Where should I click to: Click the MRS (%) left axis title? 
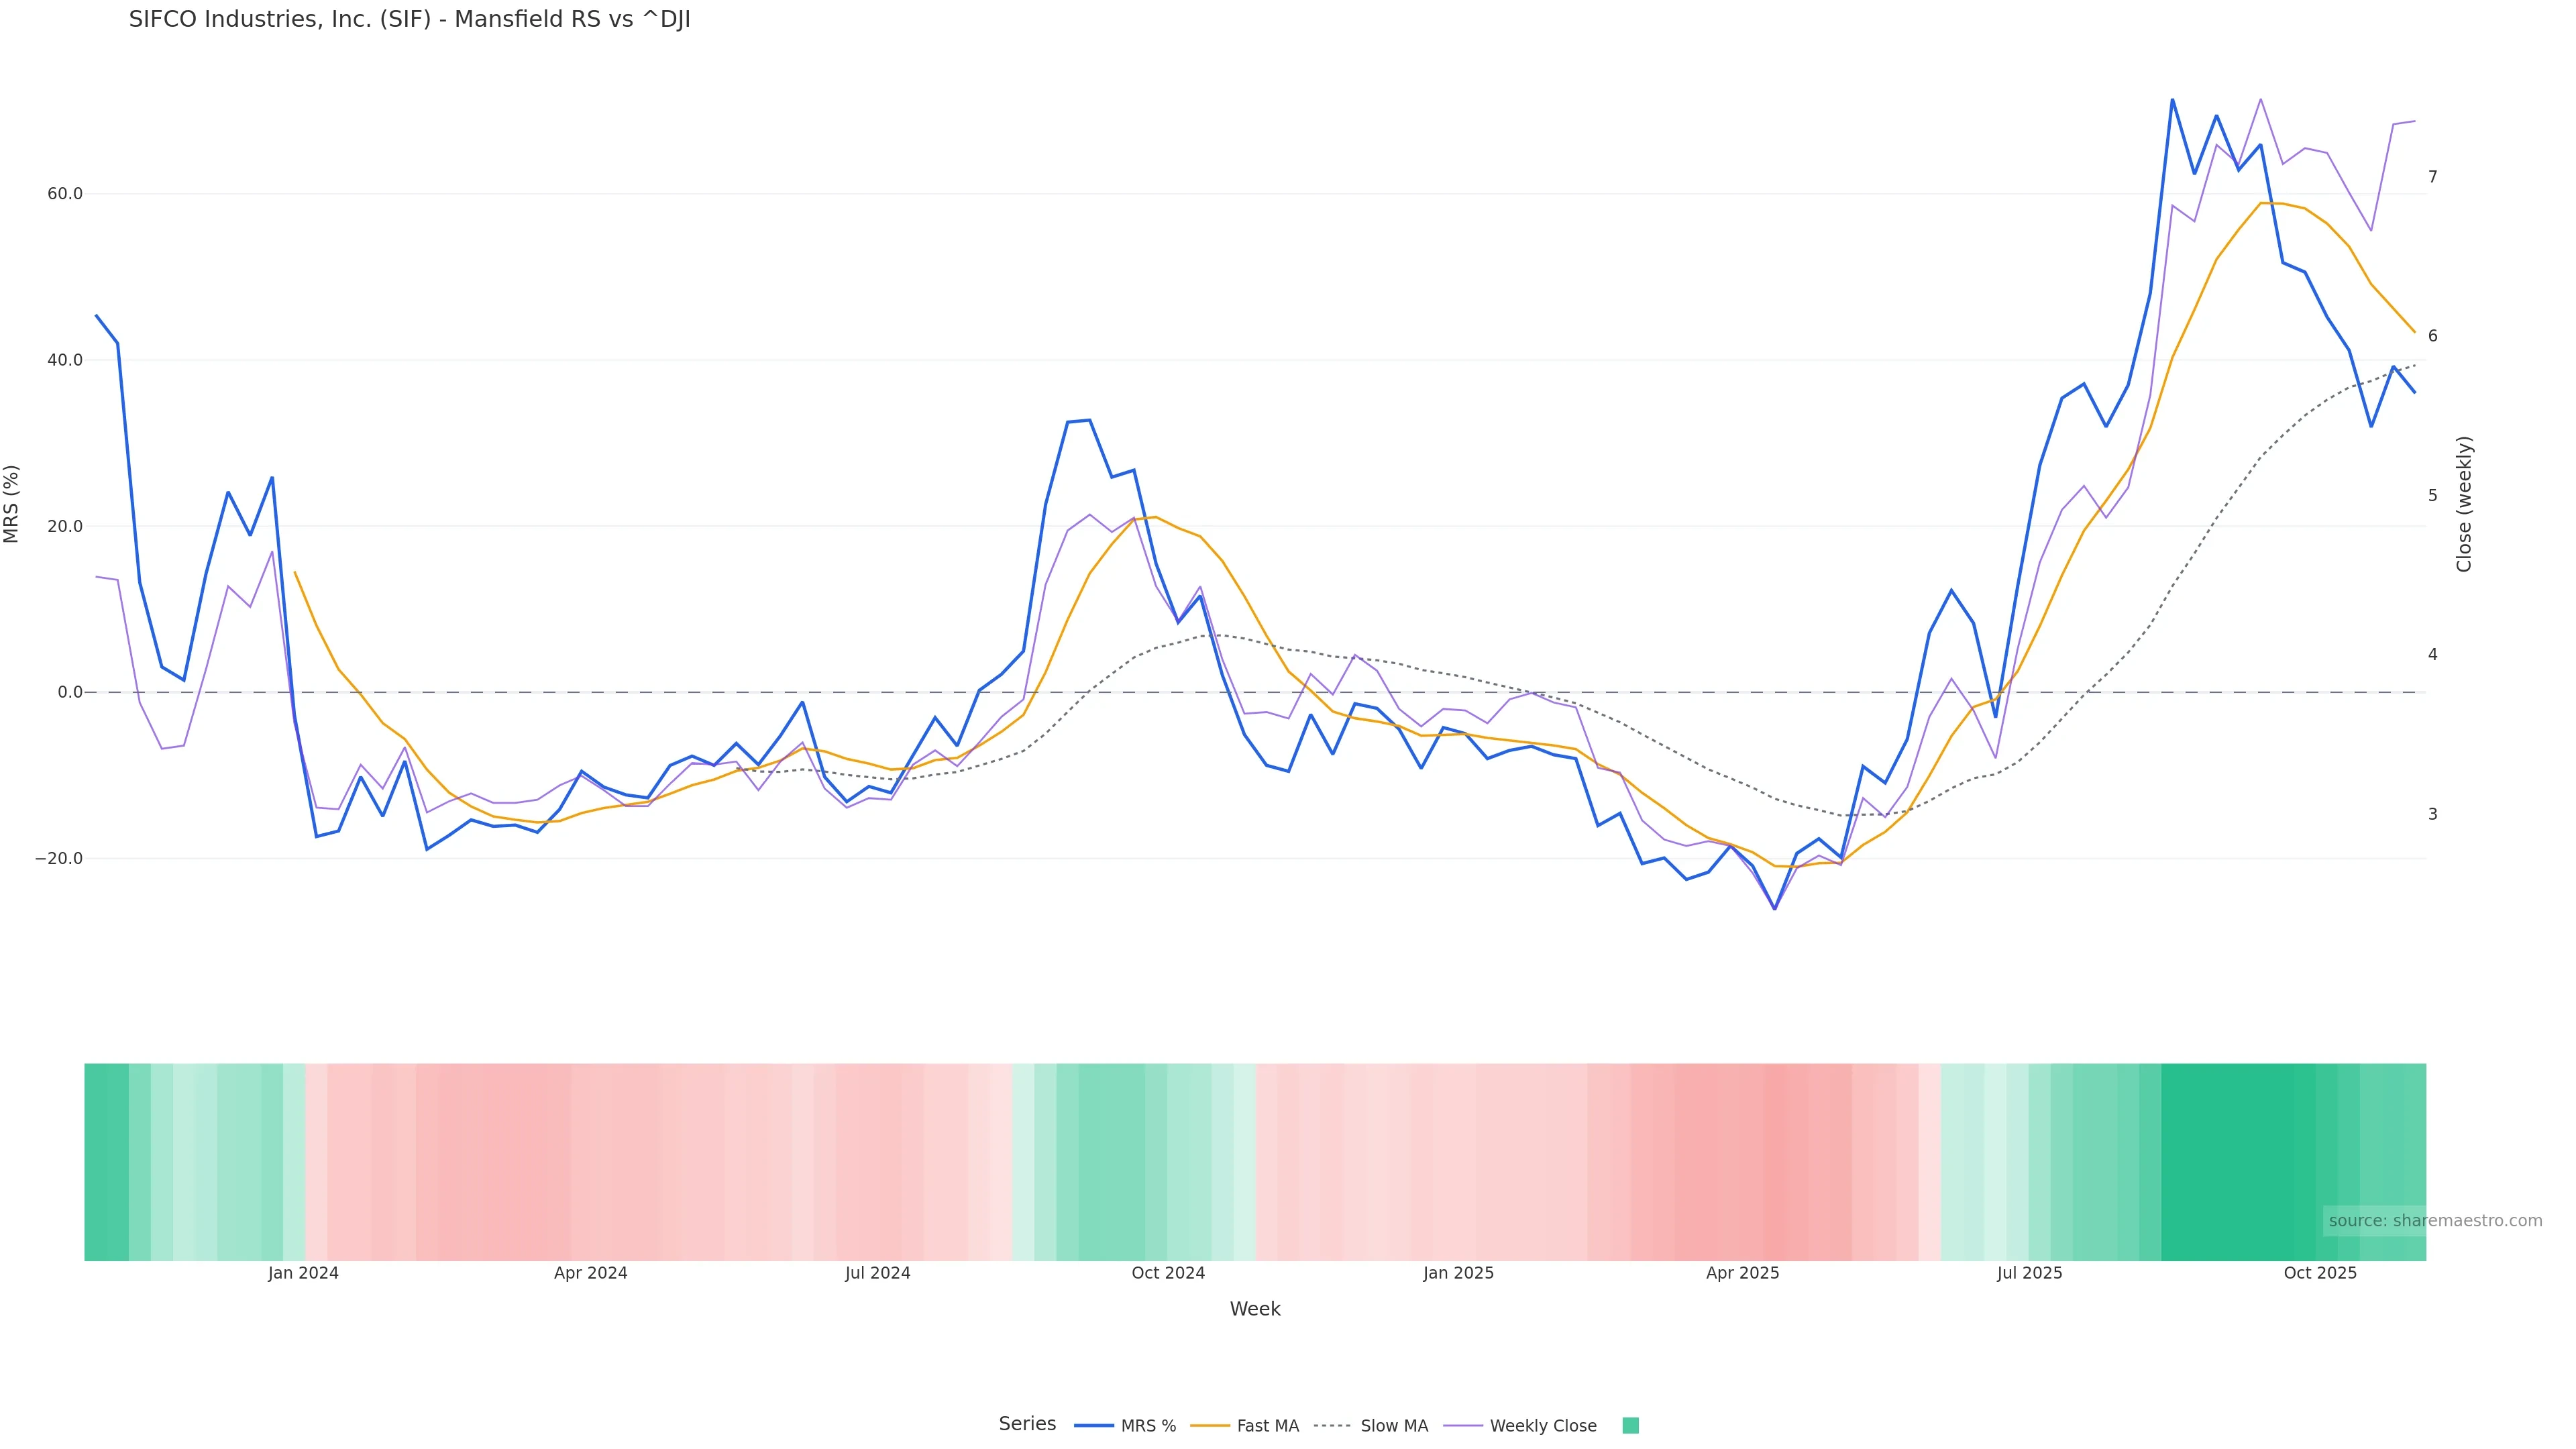pyautogui.click(x=12, y=504)
